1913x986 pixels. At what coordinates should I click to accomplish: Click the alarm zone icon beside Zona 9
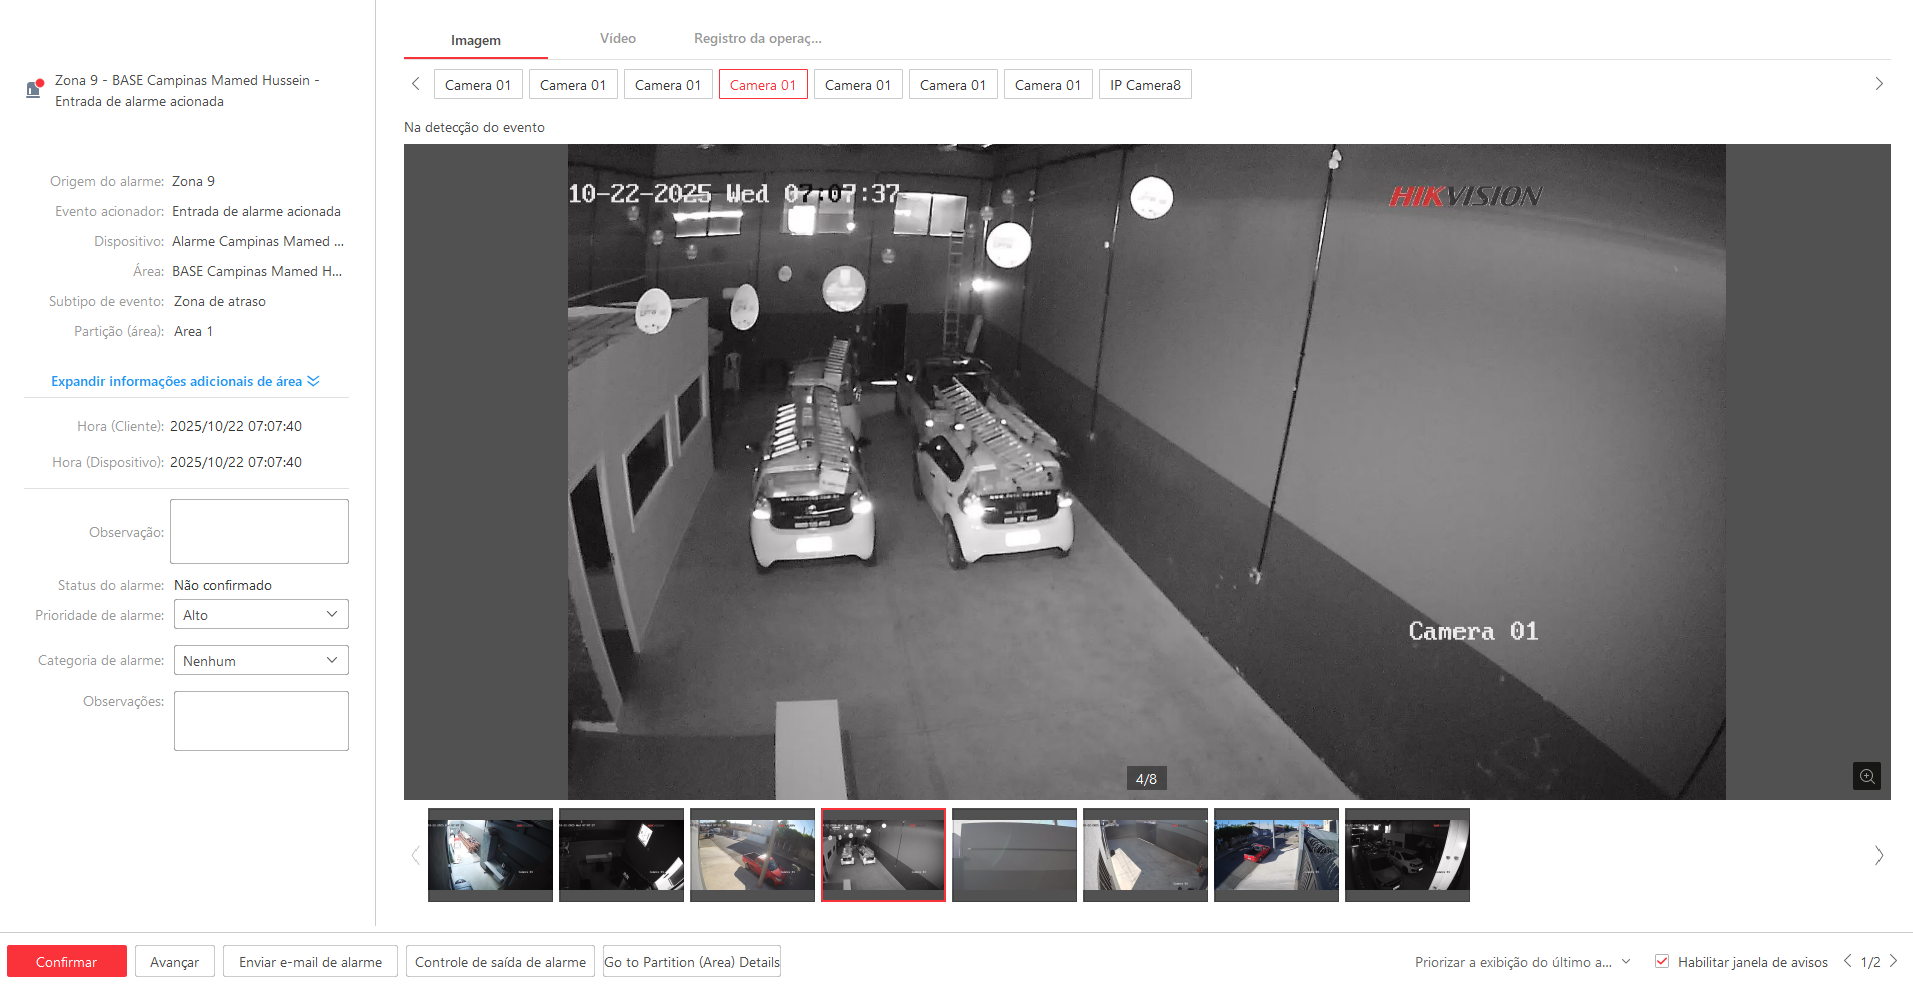click(x=34, y=89)
